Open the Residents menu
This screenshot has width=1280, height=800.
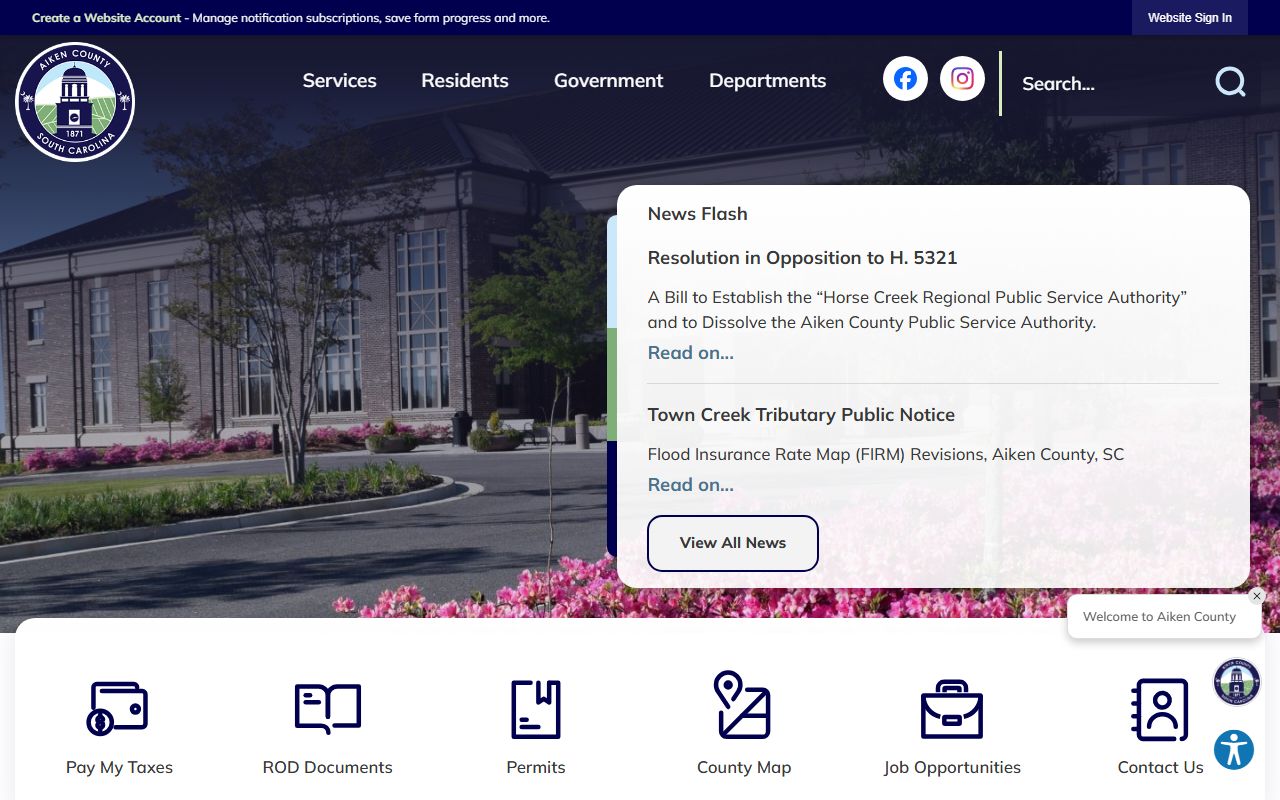click(x=465, y=81)
